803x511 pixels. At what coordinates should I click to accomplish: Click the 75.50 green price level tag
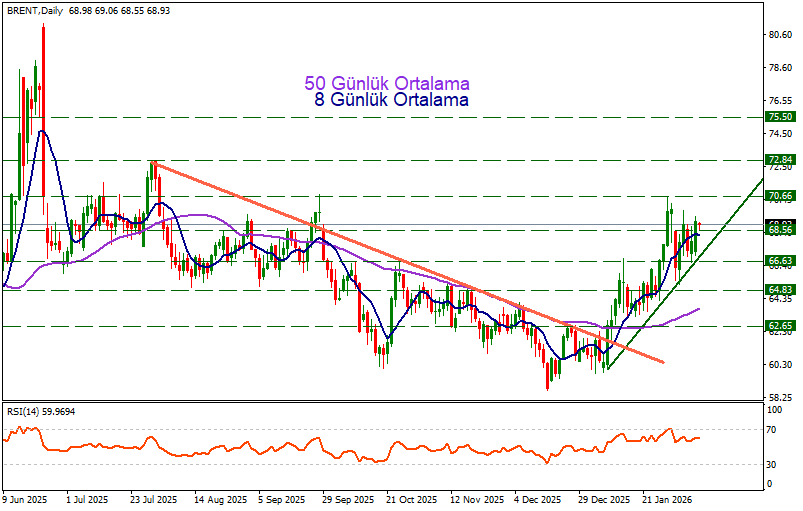coord(780,117)
